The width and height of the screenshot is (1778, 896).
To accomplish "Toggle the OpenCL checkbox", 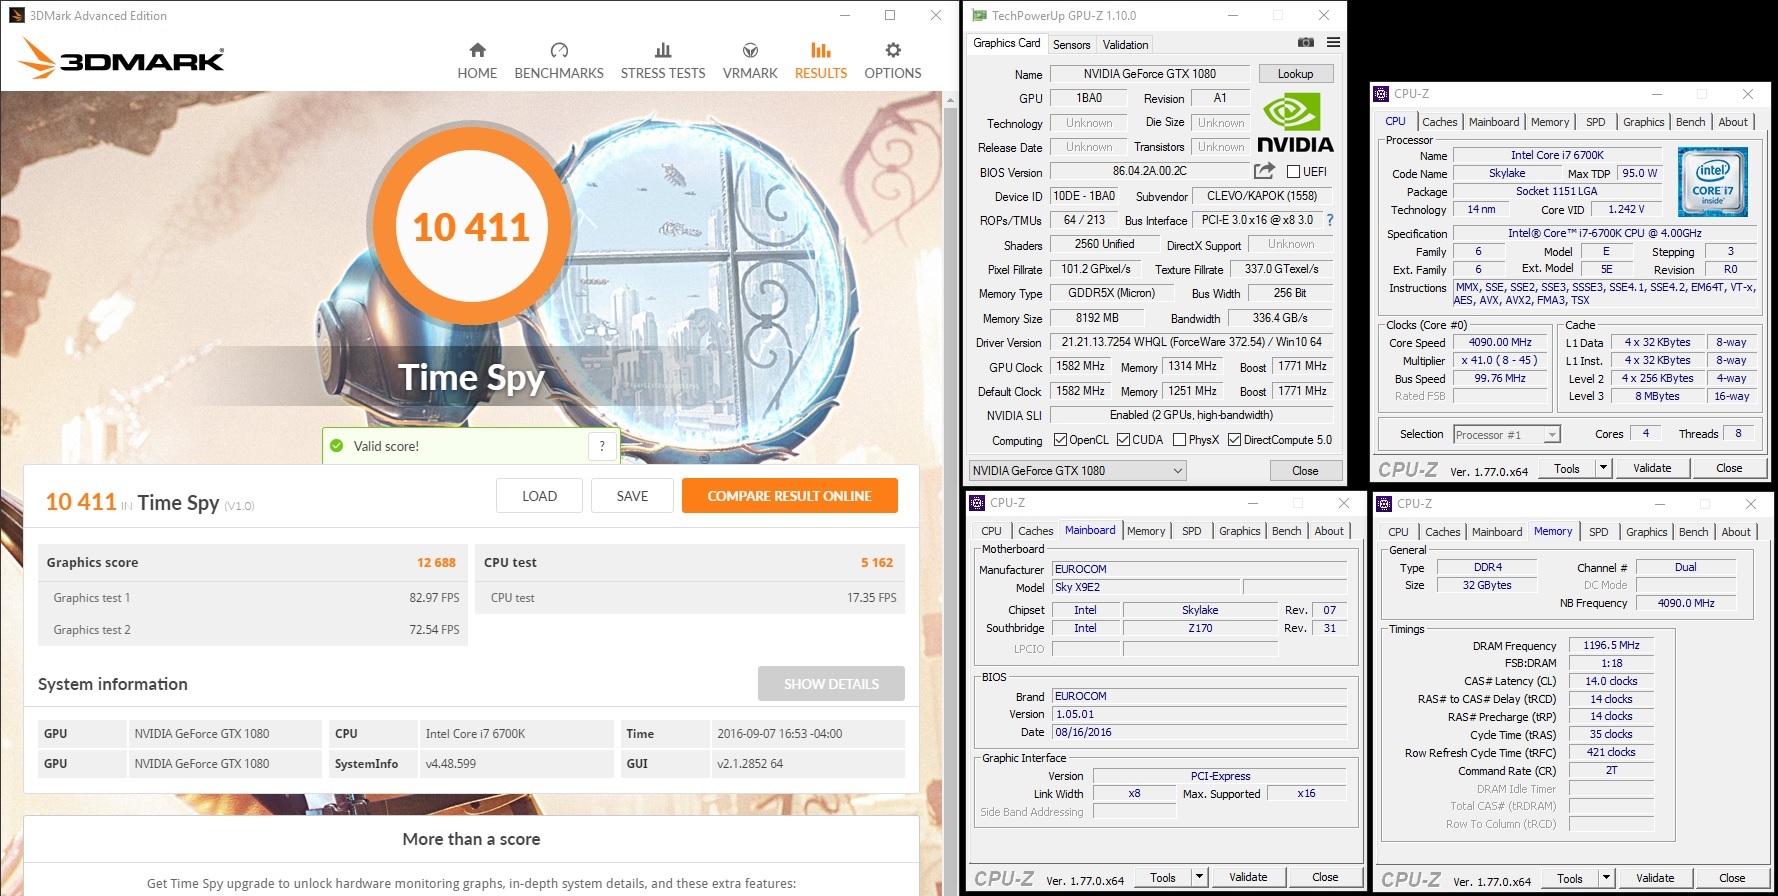I will pyautogui.click(x=1061, y=440).
